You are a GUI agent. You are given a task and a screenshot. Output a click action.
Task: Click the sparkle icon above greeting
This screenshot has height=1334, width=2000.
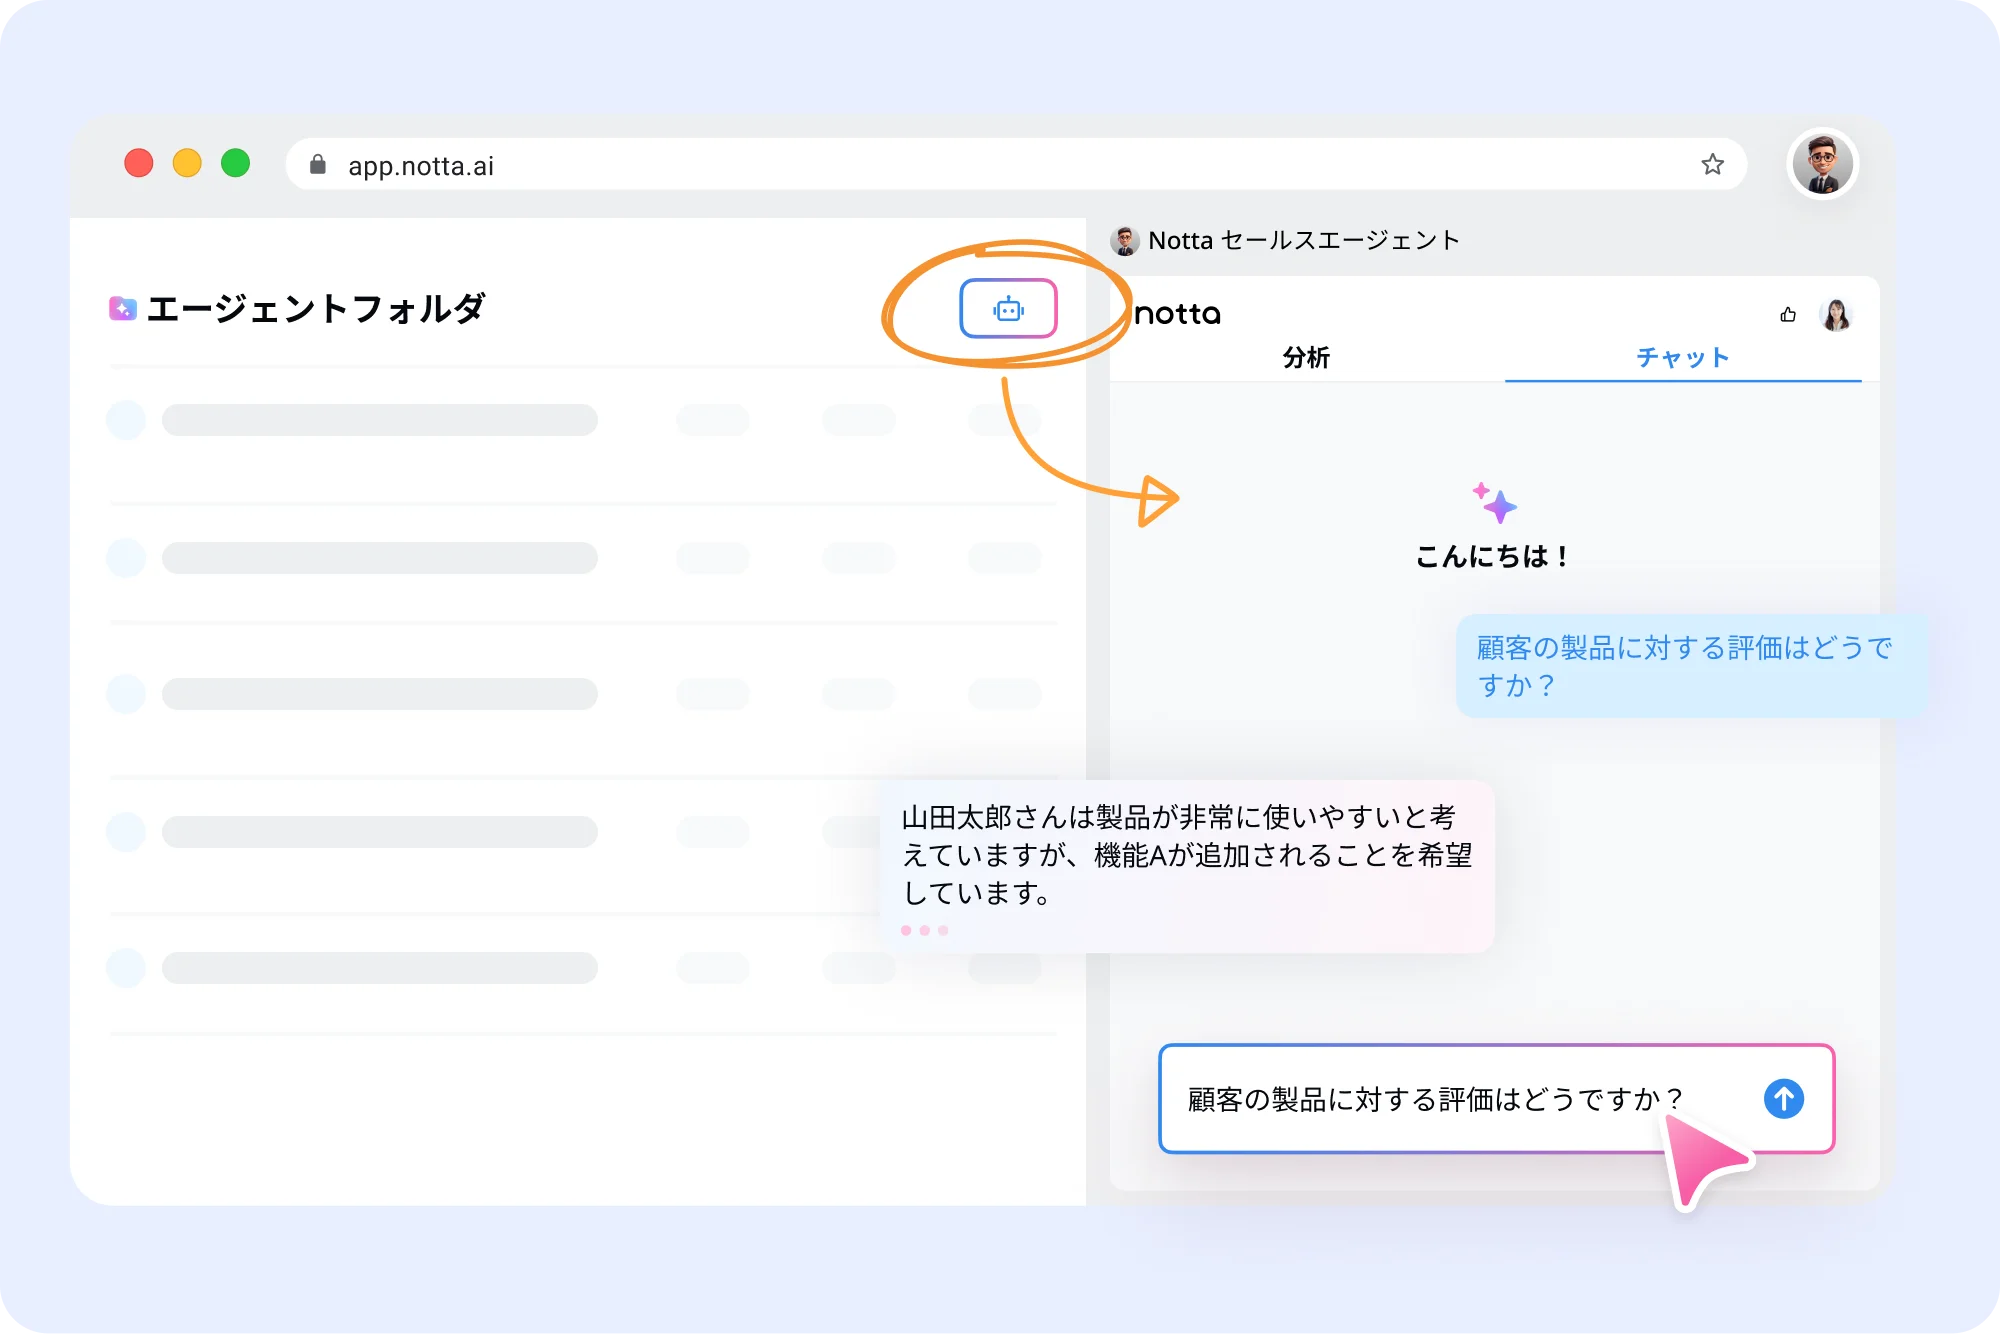(1494, 503)
